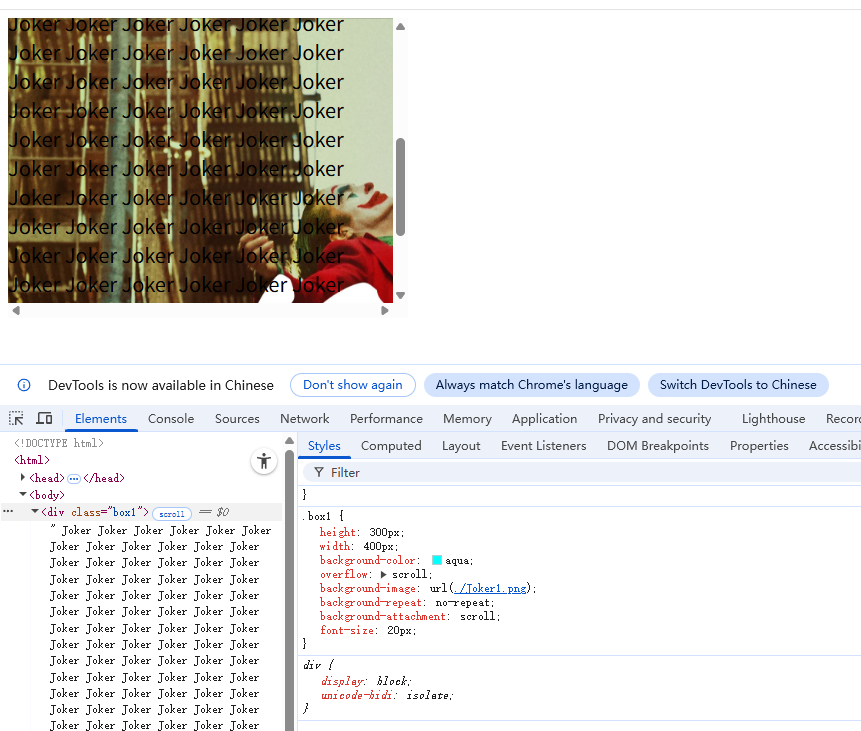Open the Layout sidebar tab

click(461, 445)
